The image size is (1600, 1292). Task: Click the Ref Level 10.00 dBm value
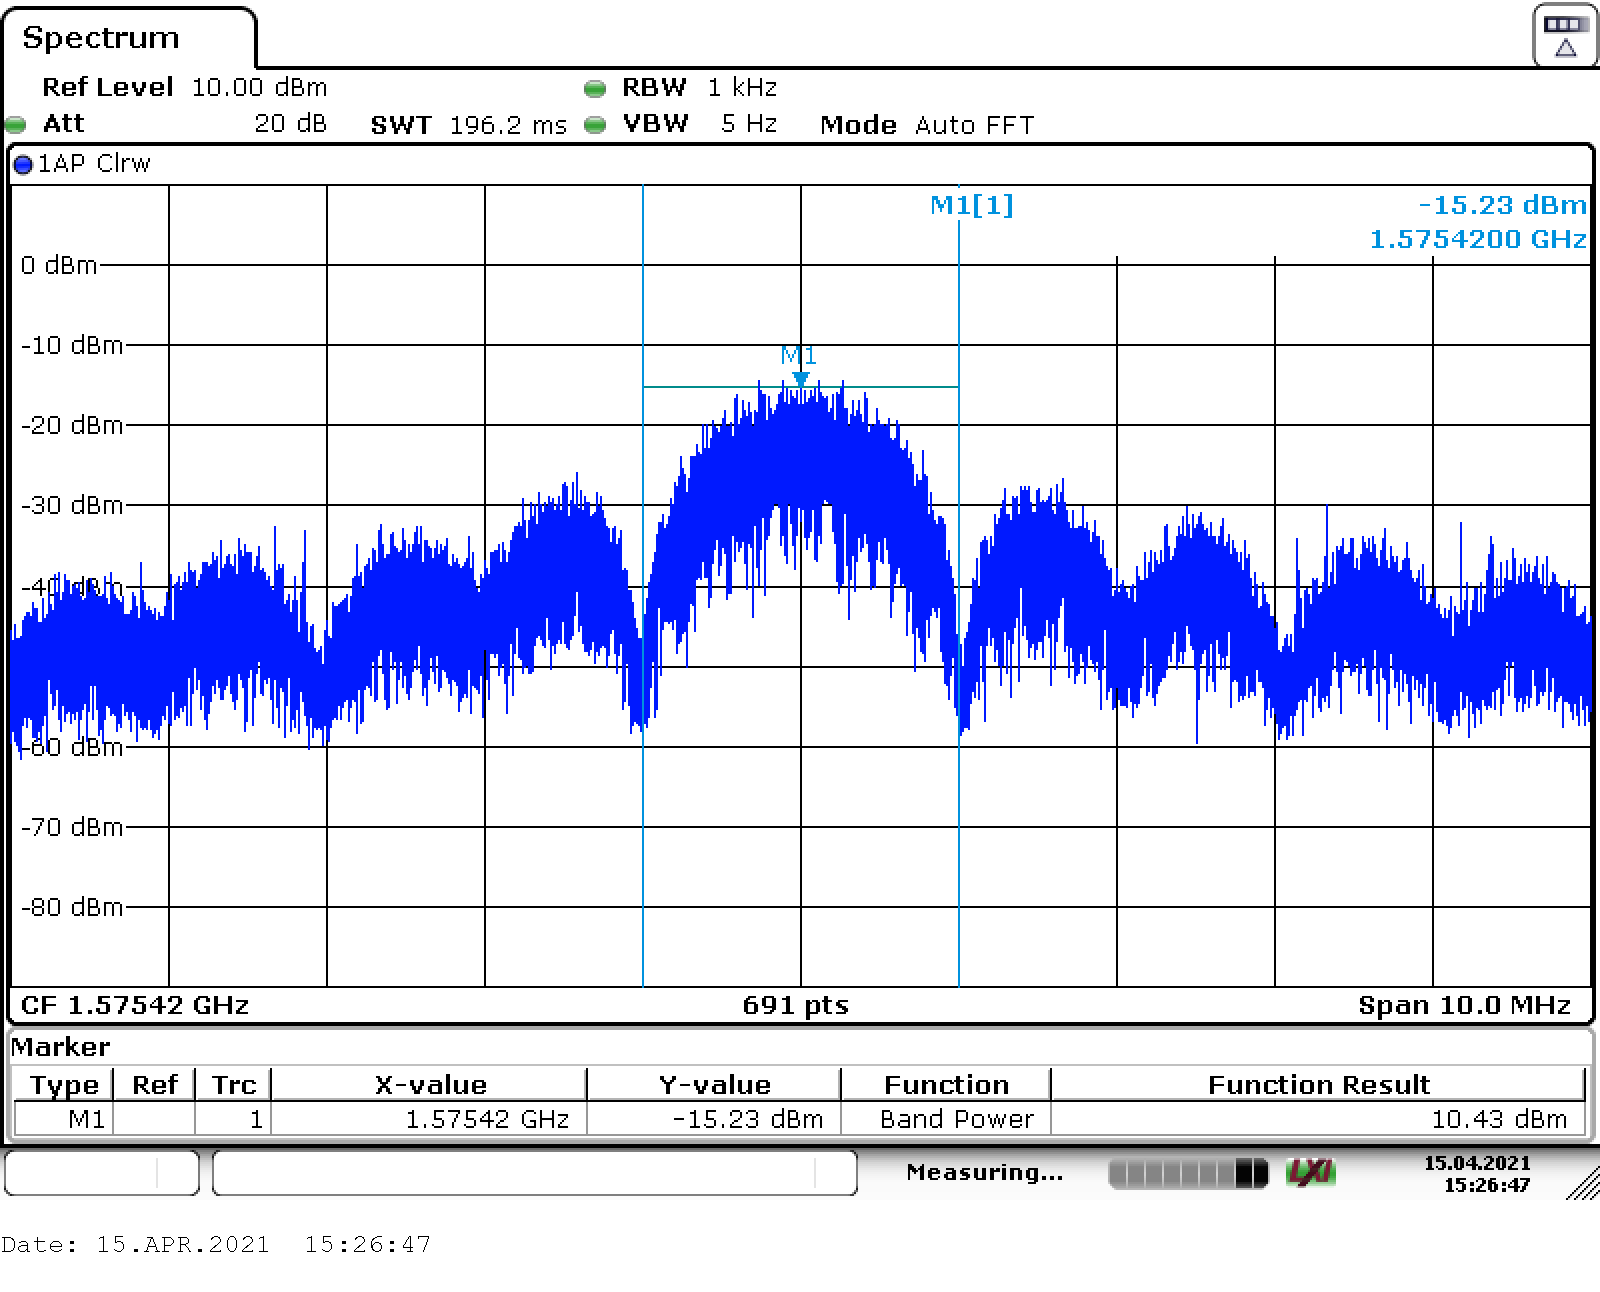tap(258, 88)
